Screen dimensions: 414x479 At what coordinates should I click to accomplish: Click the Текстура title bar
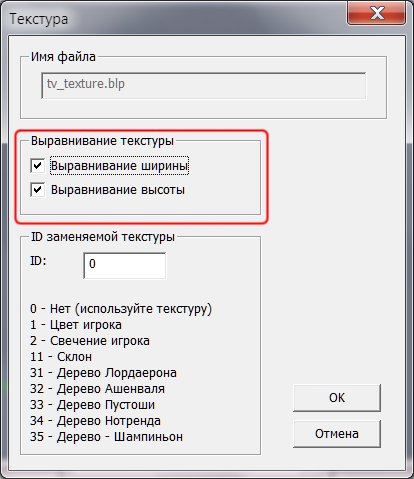point(173,18)
